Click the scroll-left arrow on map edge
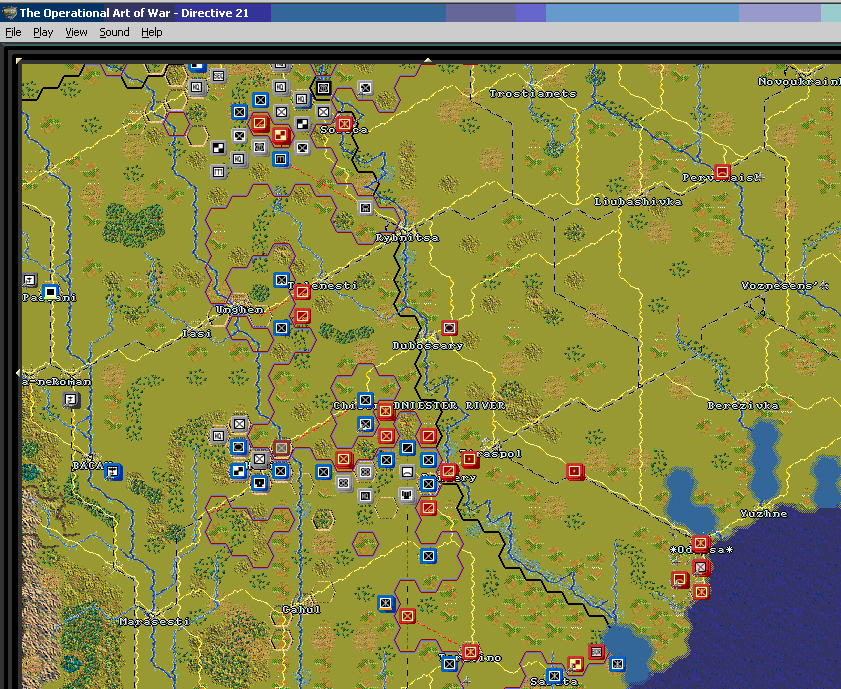This screenshot has width=841, height=689. [x=18, y=372]
